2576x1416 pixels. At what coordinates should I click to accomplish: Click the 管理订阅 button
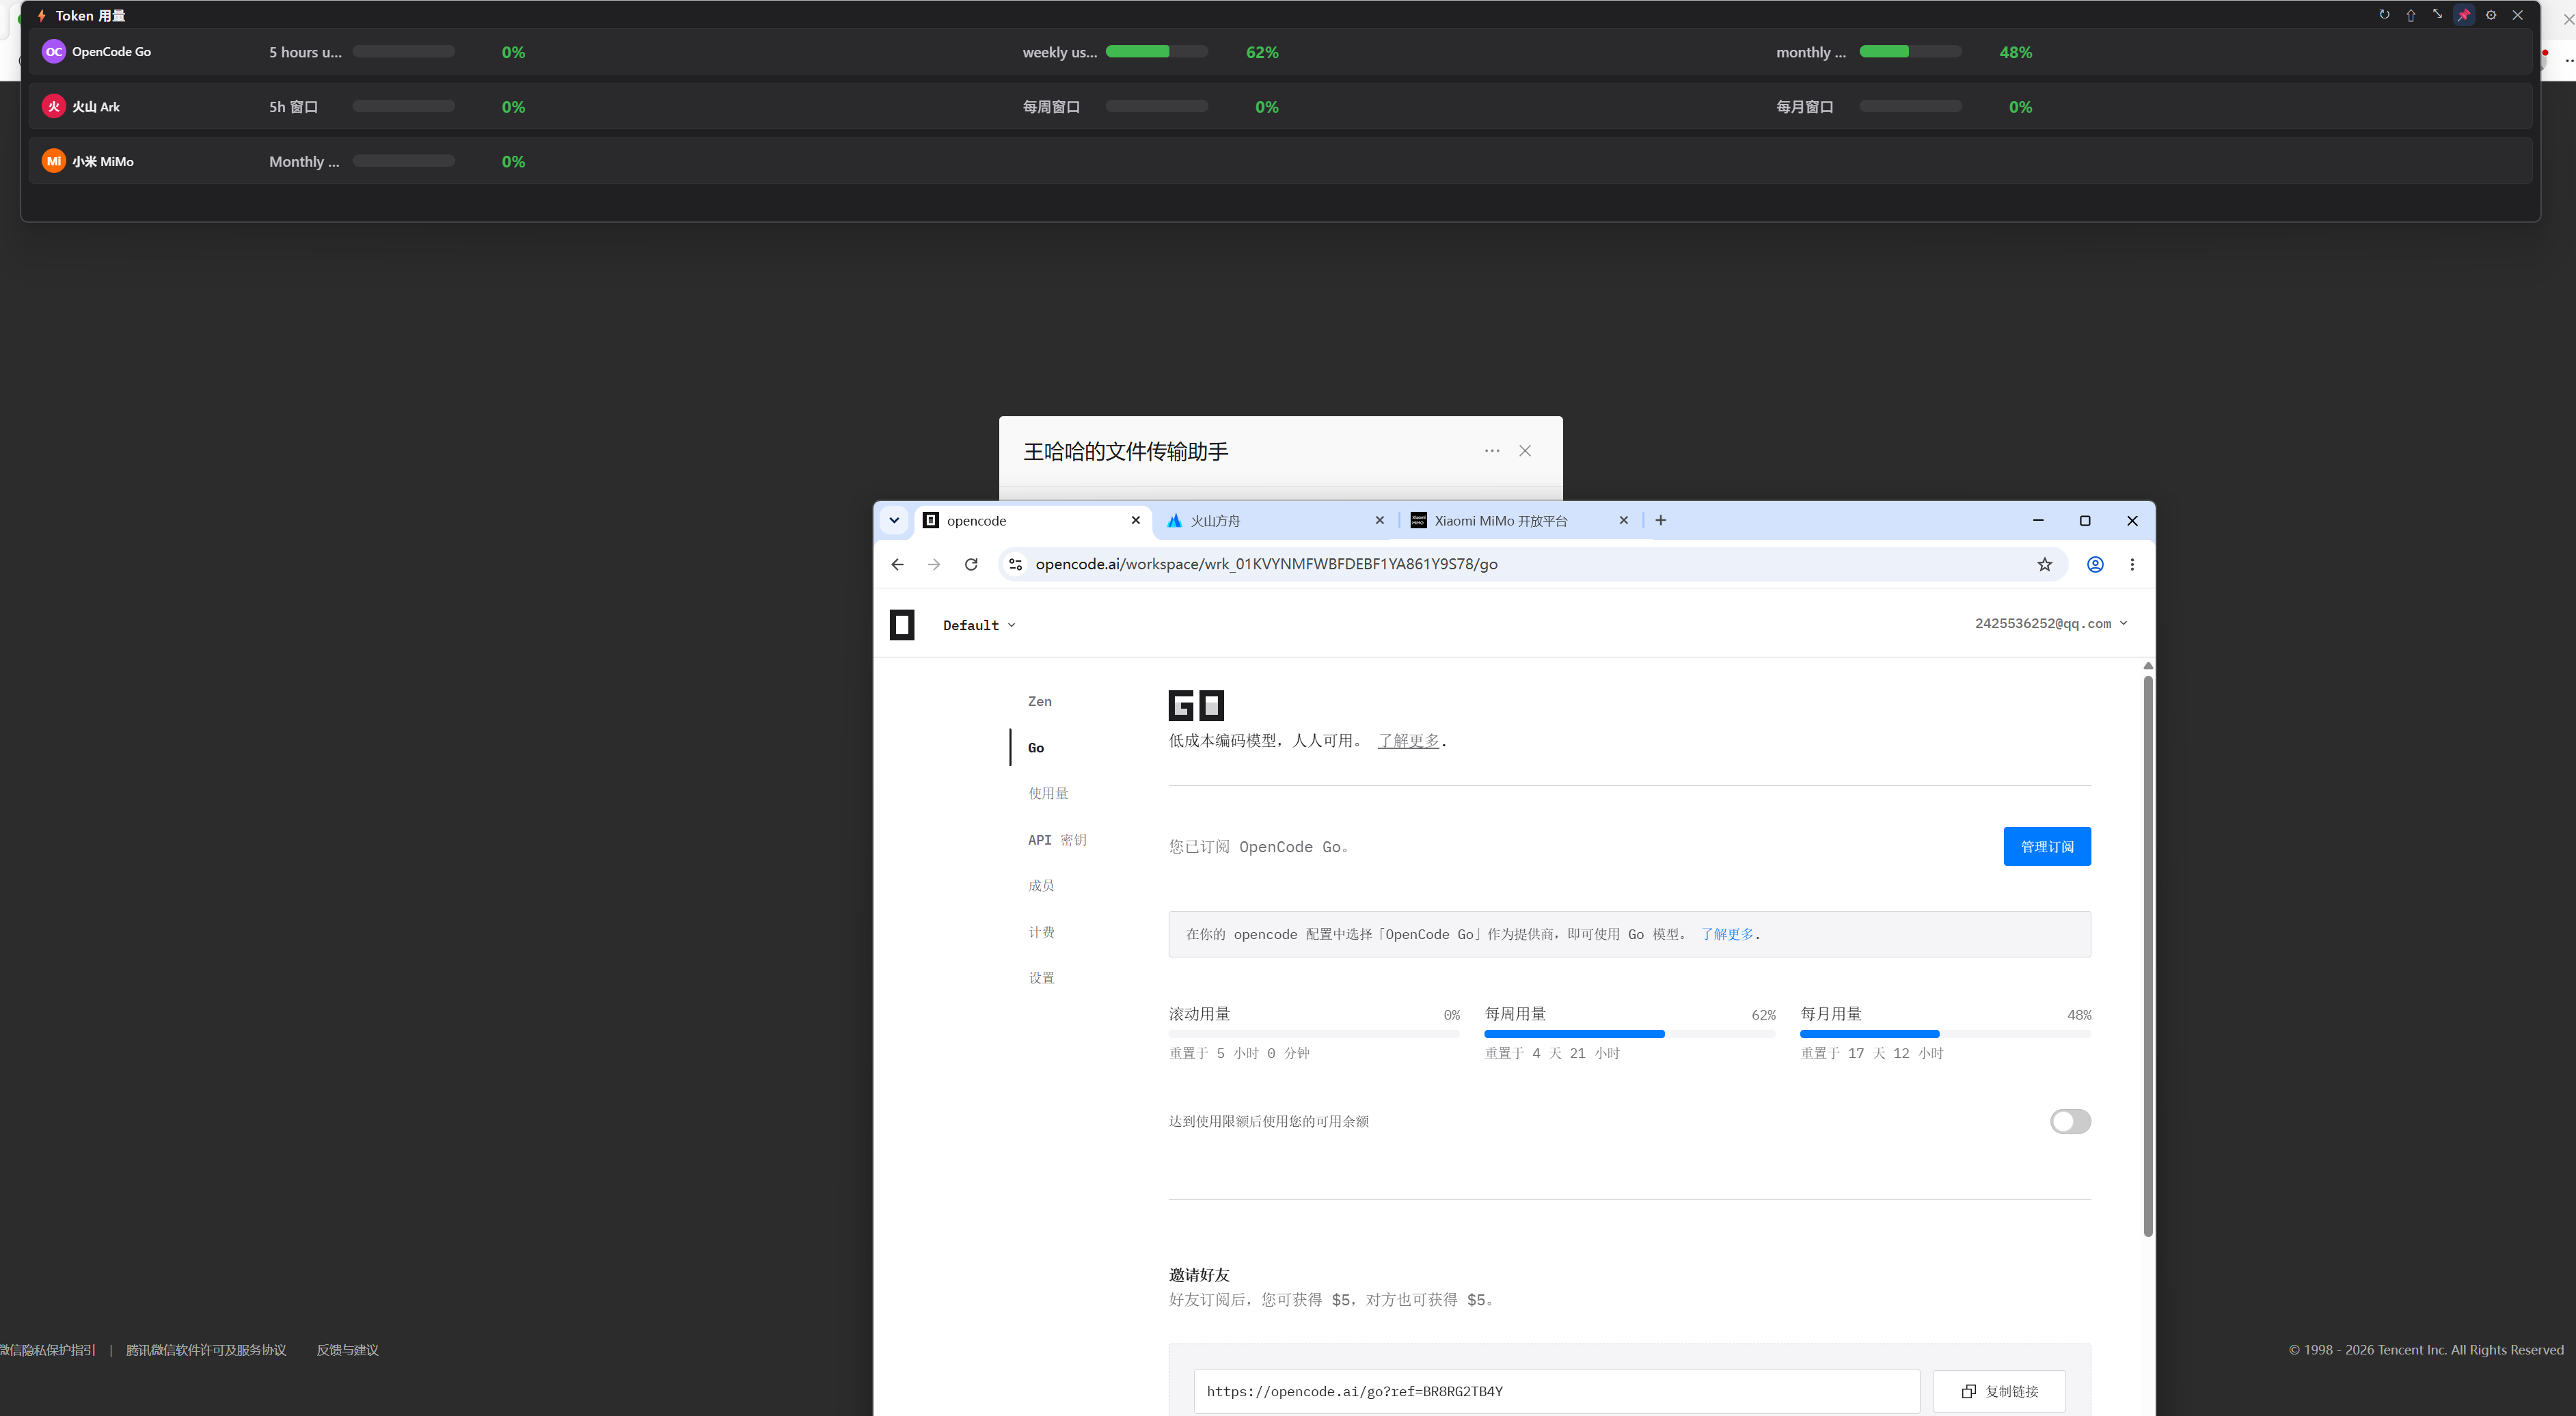[2046, 846]
